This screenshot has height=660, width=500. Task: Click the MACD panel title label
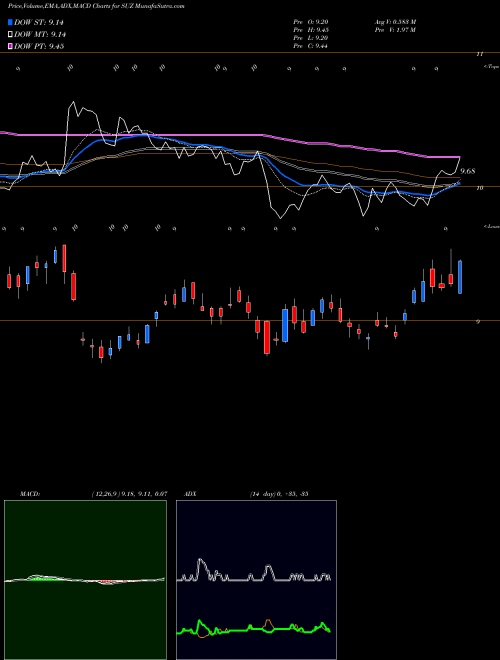[30, 494]
